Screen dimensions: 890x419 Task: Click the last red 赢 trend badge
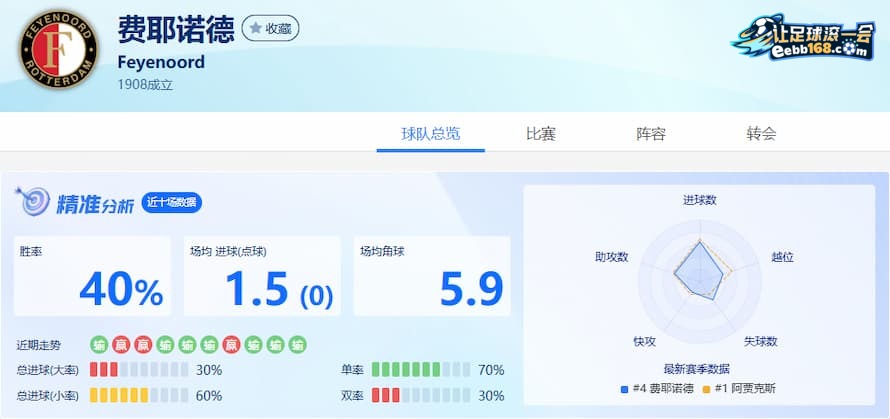pos(231,345)
